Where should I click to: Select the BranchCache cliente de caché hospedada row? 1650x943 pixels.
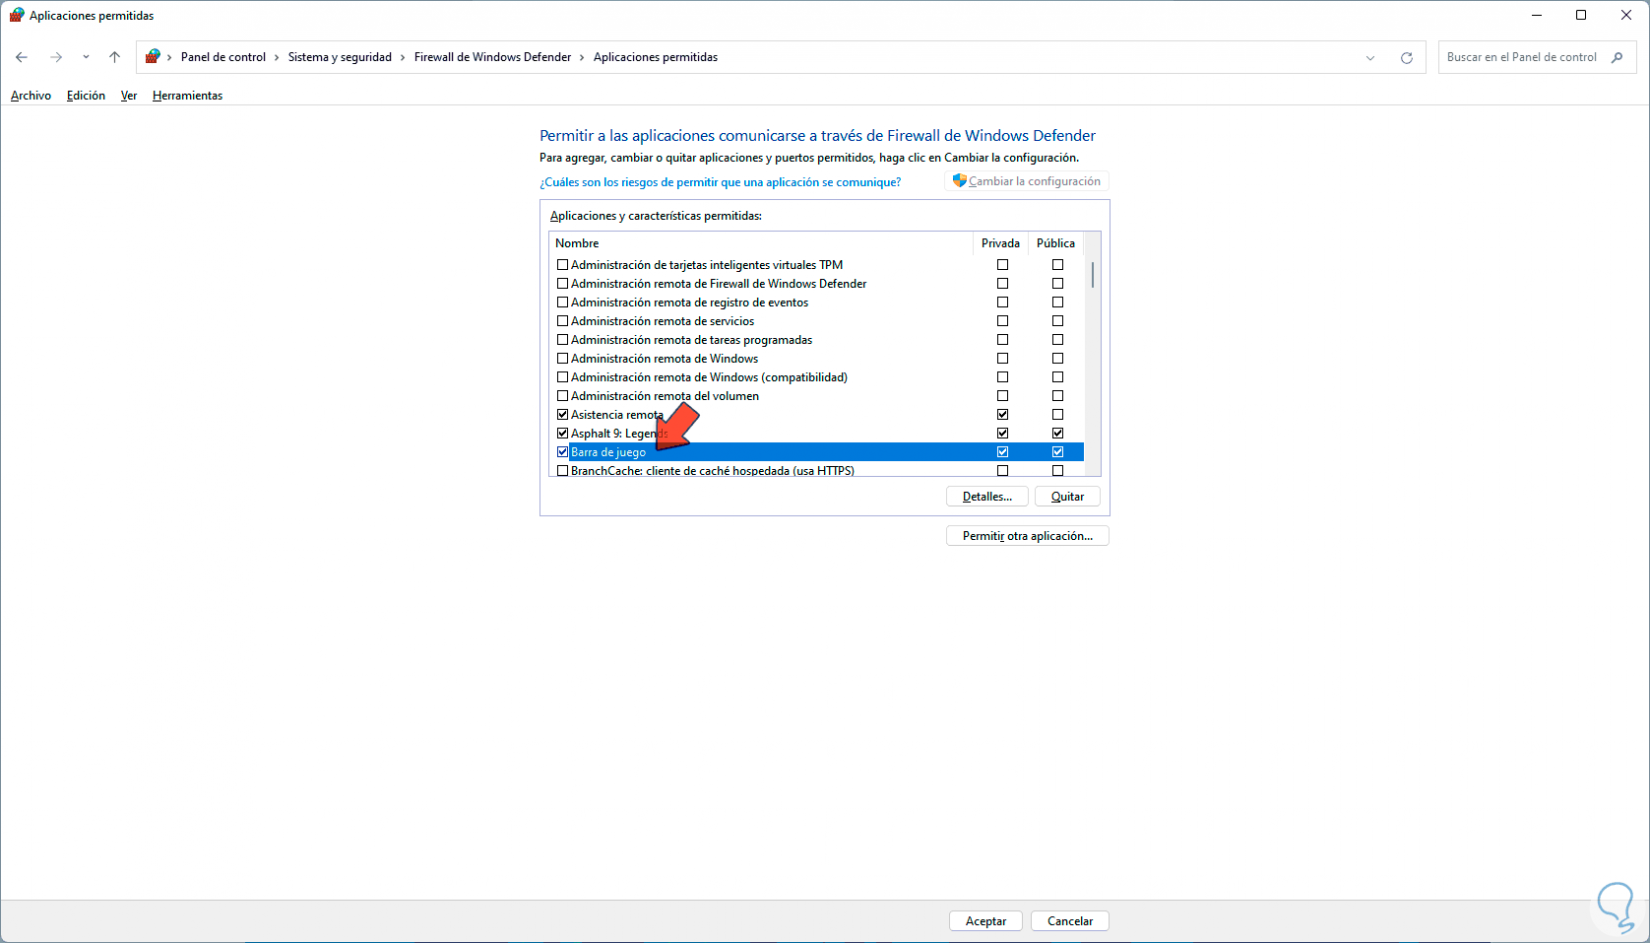tap(817, 471)
